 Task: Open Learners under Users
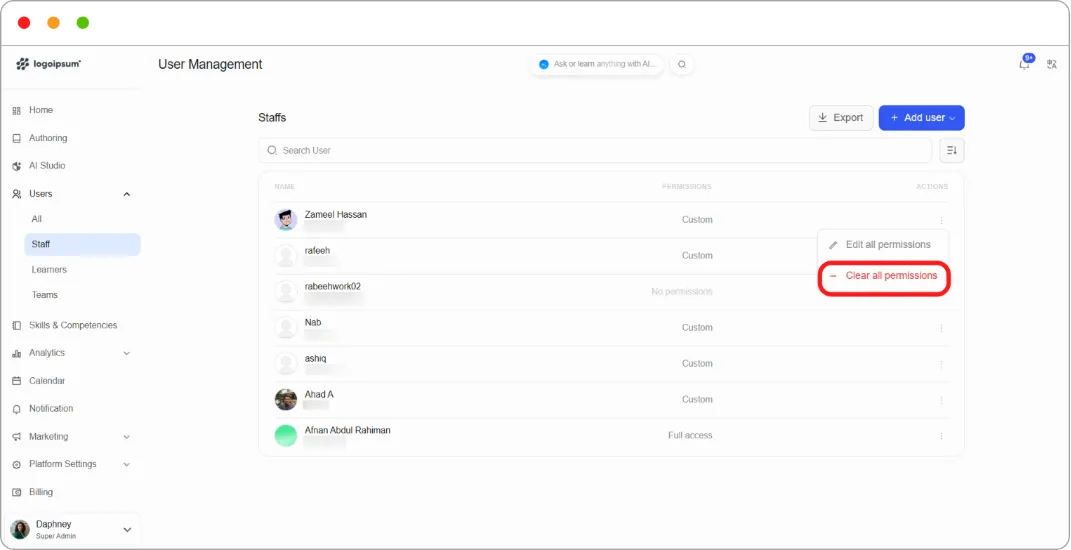[49, 269]
